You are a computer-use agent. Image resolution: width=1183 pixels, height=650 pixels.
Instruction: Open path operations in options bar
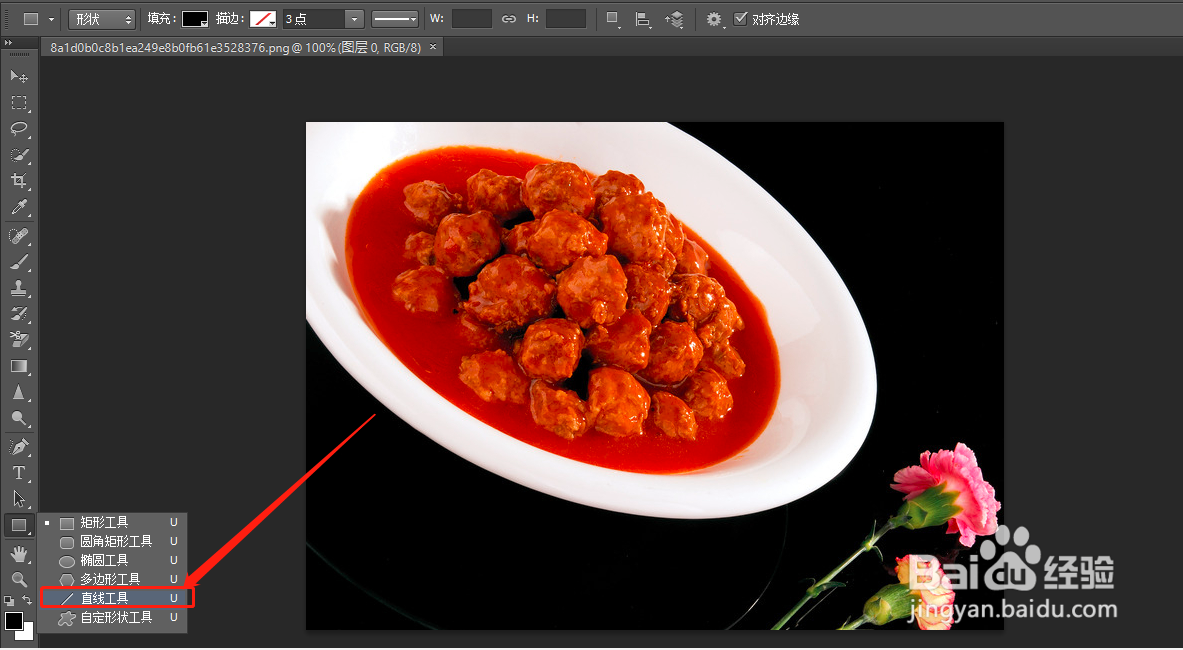tap(613, 20)
